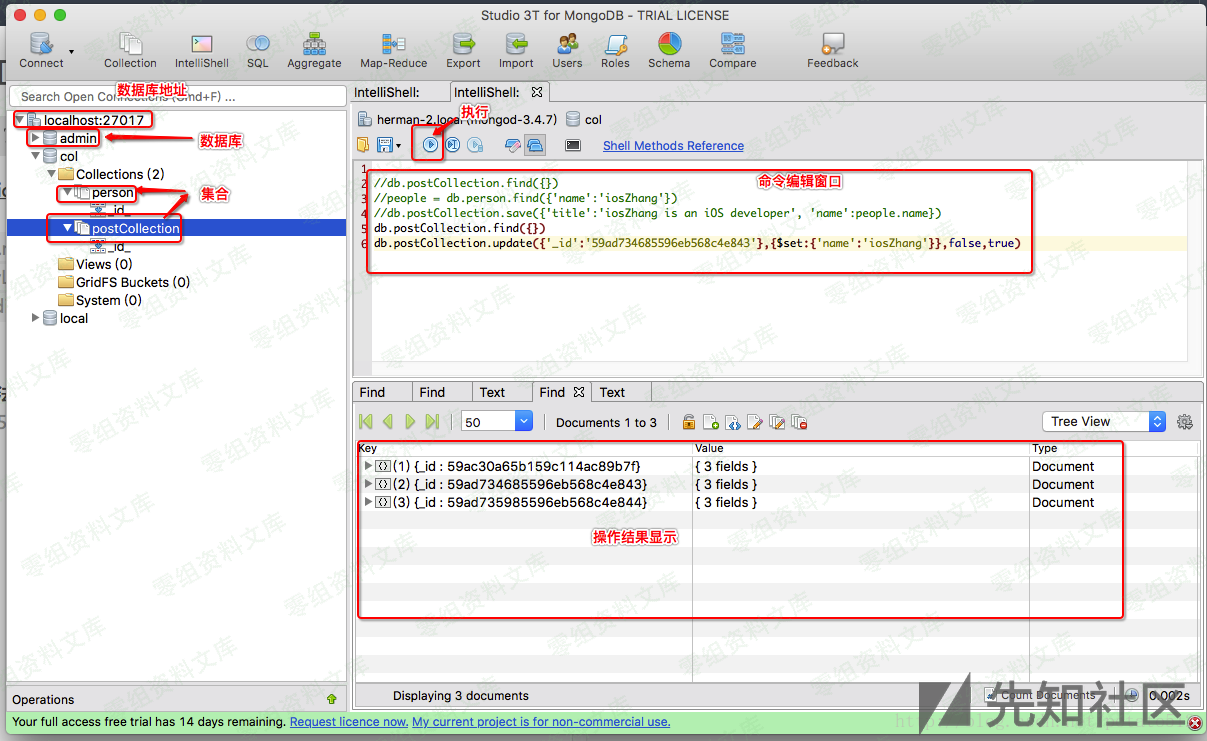
Task: Go to the next results page
Action: (410, 422)
